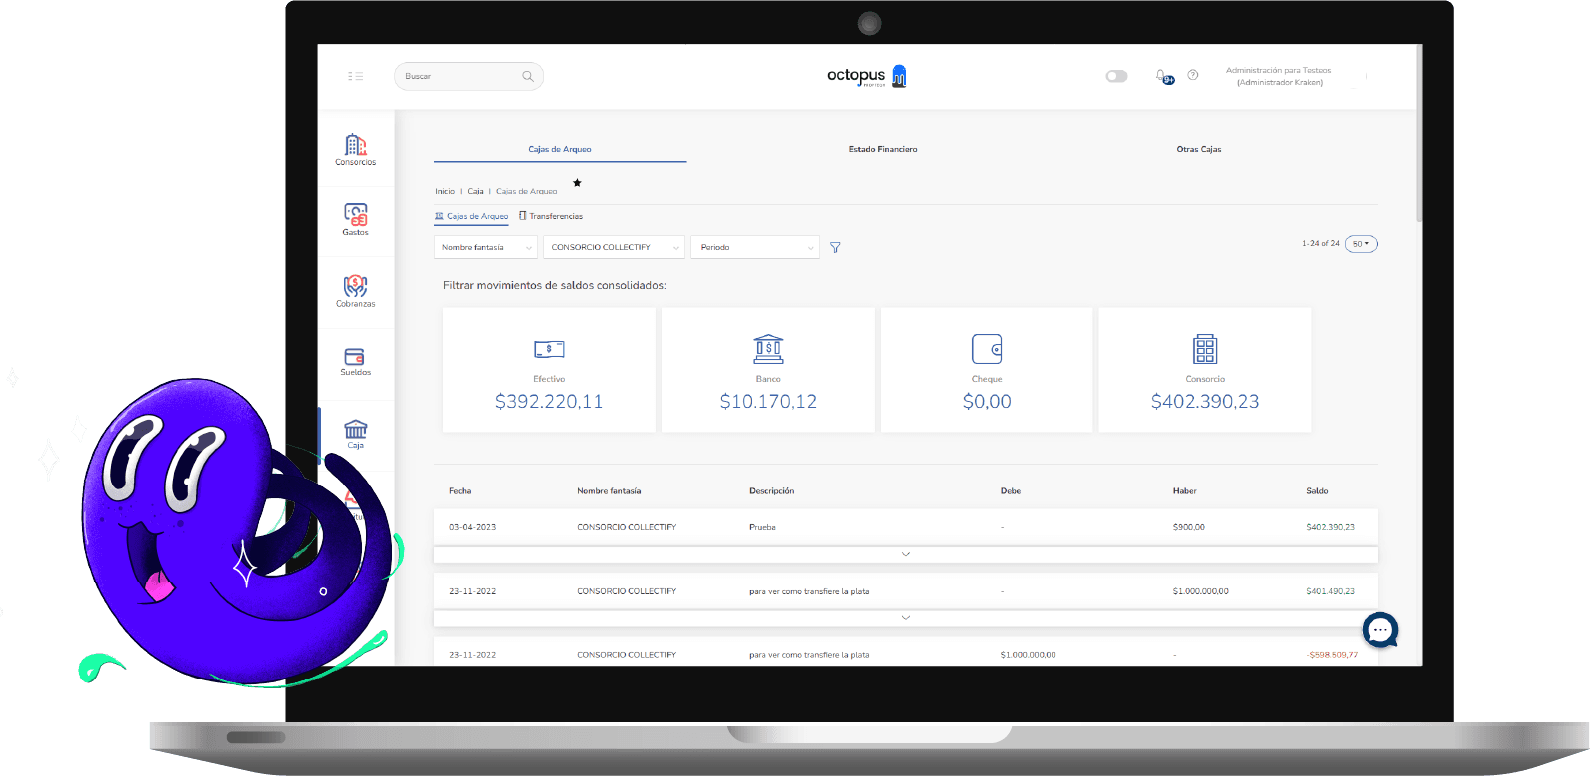Select the 03-04-2023 date cell
The height and width of the screenshot is (776, 1590).
(473, 527)
